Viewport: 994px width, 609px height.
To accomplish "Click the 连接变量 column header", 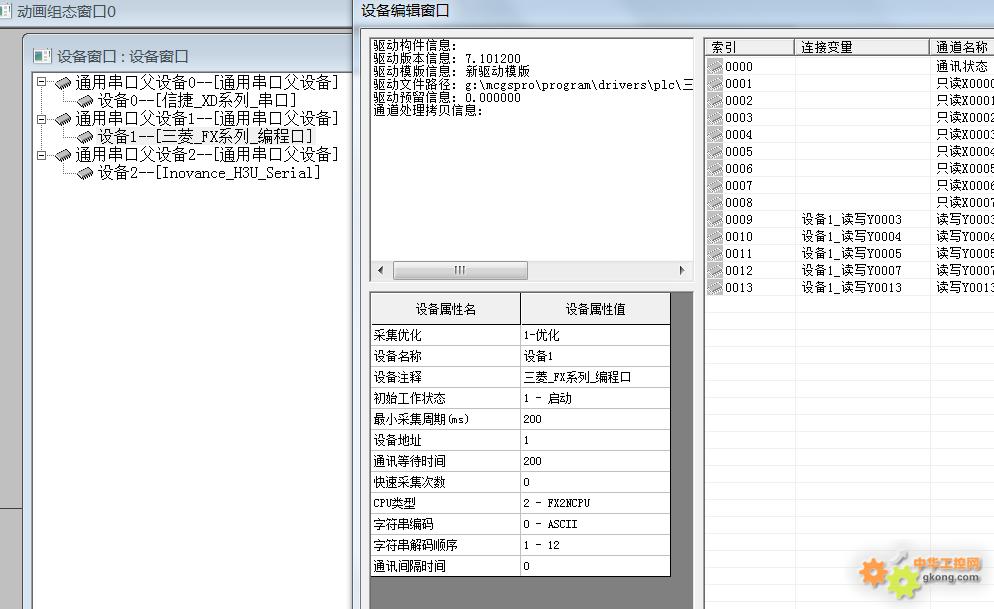I will [862, 47].
